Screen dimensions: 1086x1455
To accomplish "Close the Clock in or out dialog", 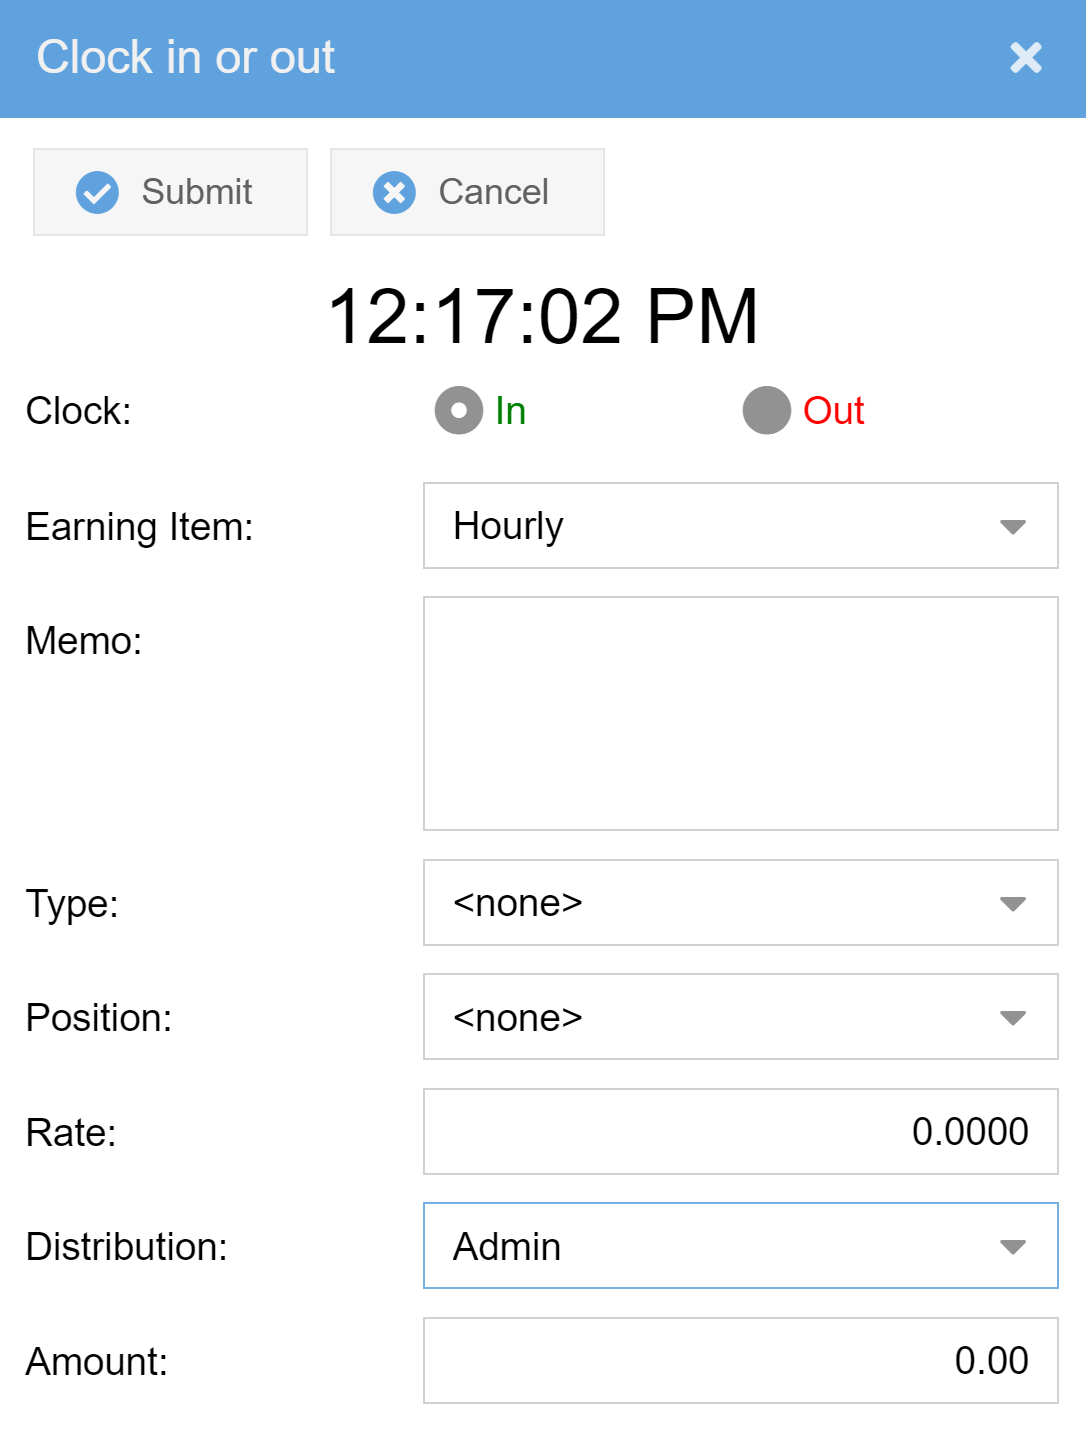I will (x=1025, y=58).
